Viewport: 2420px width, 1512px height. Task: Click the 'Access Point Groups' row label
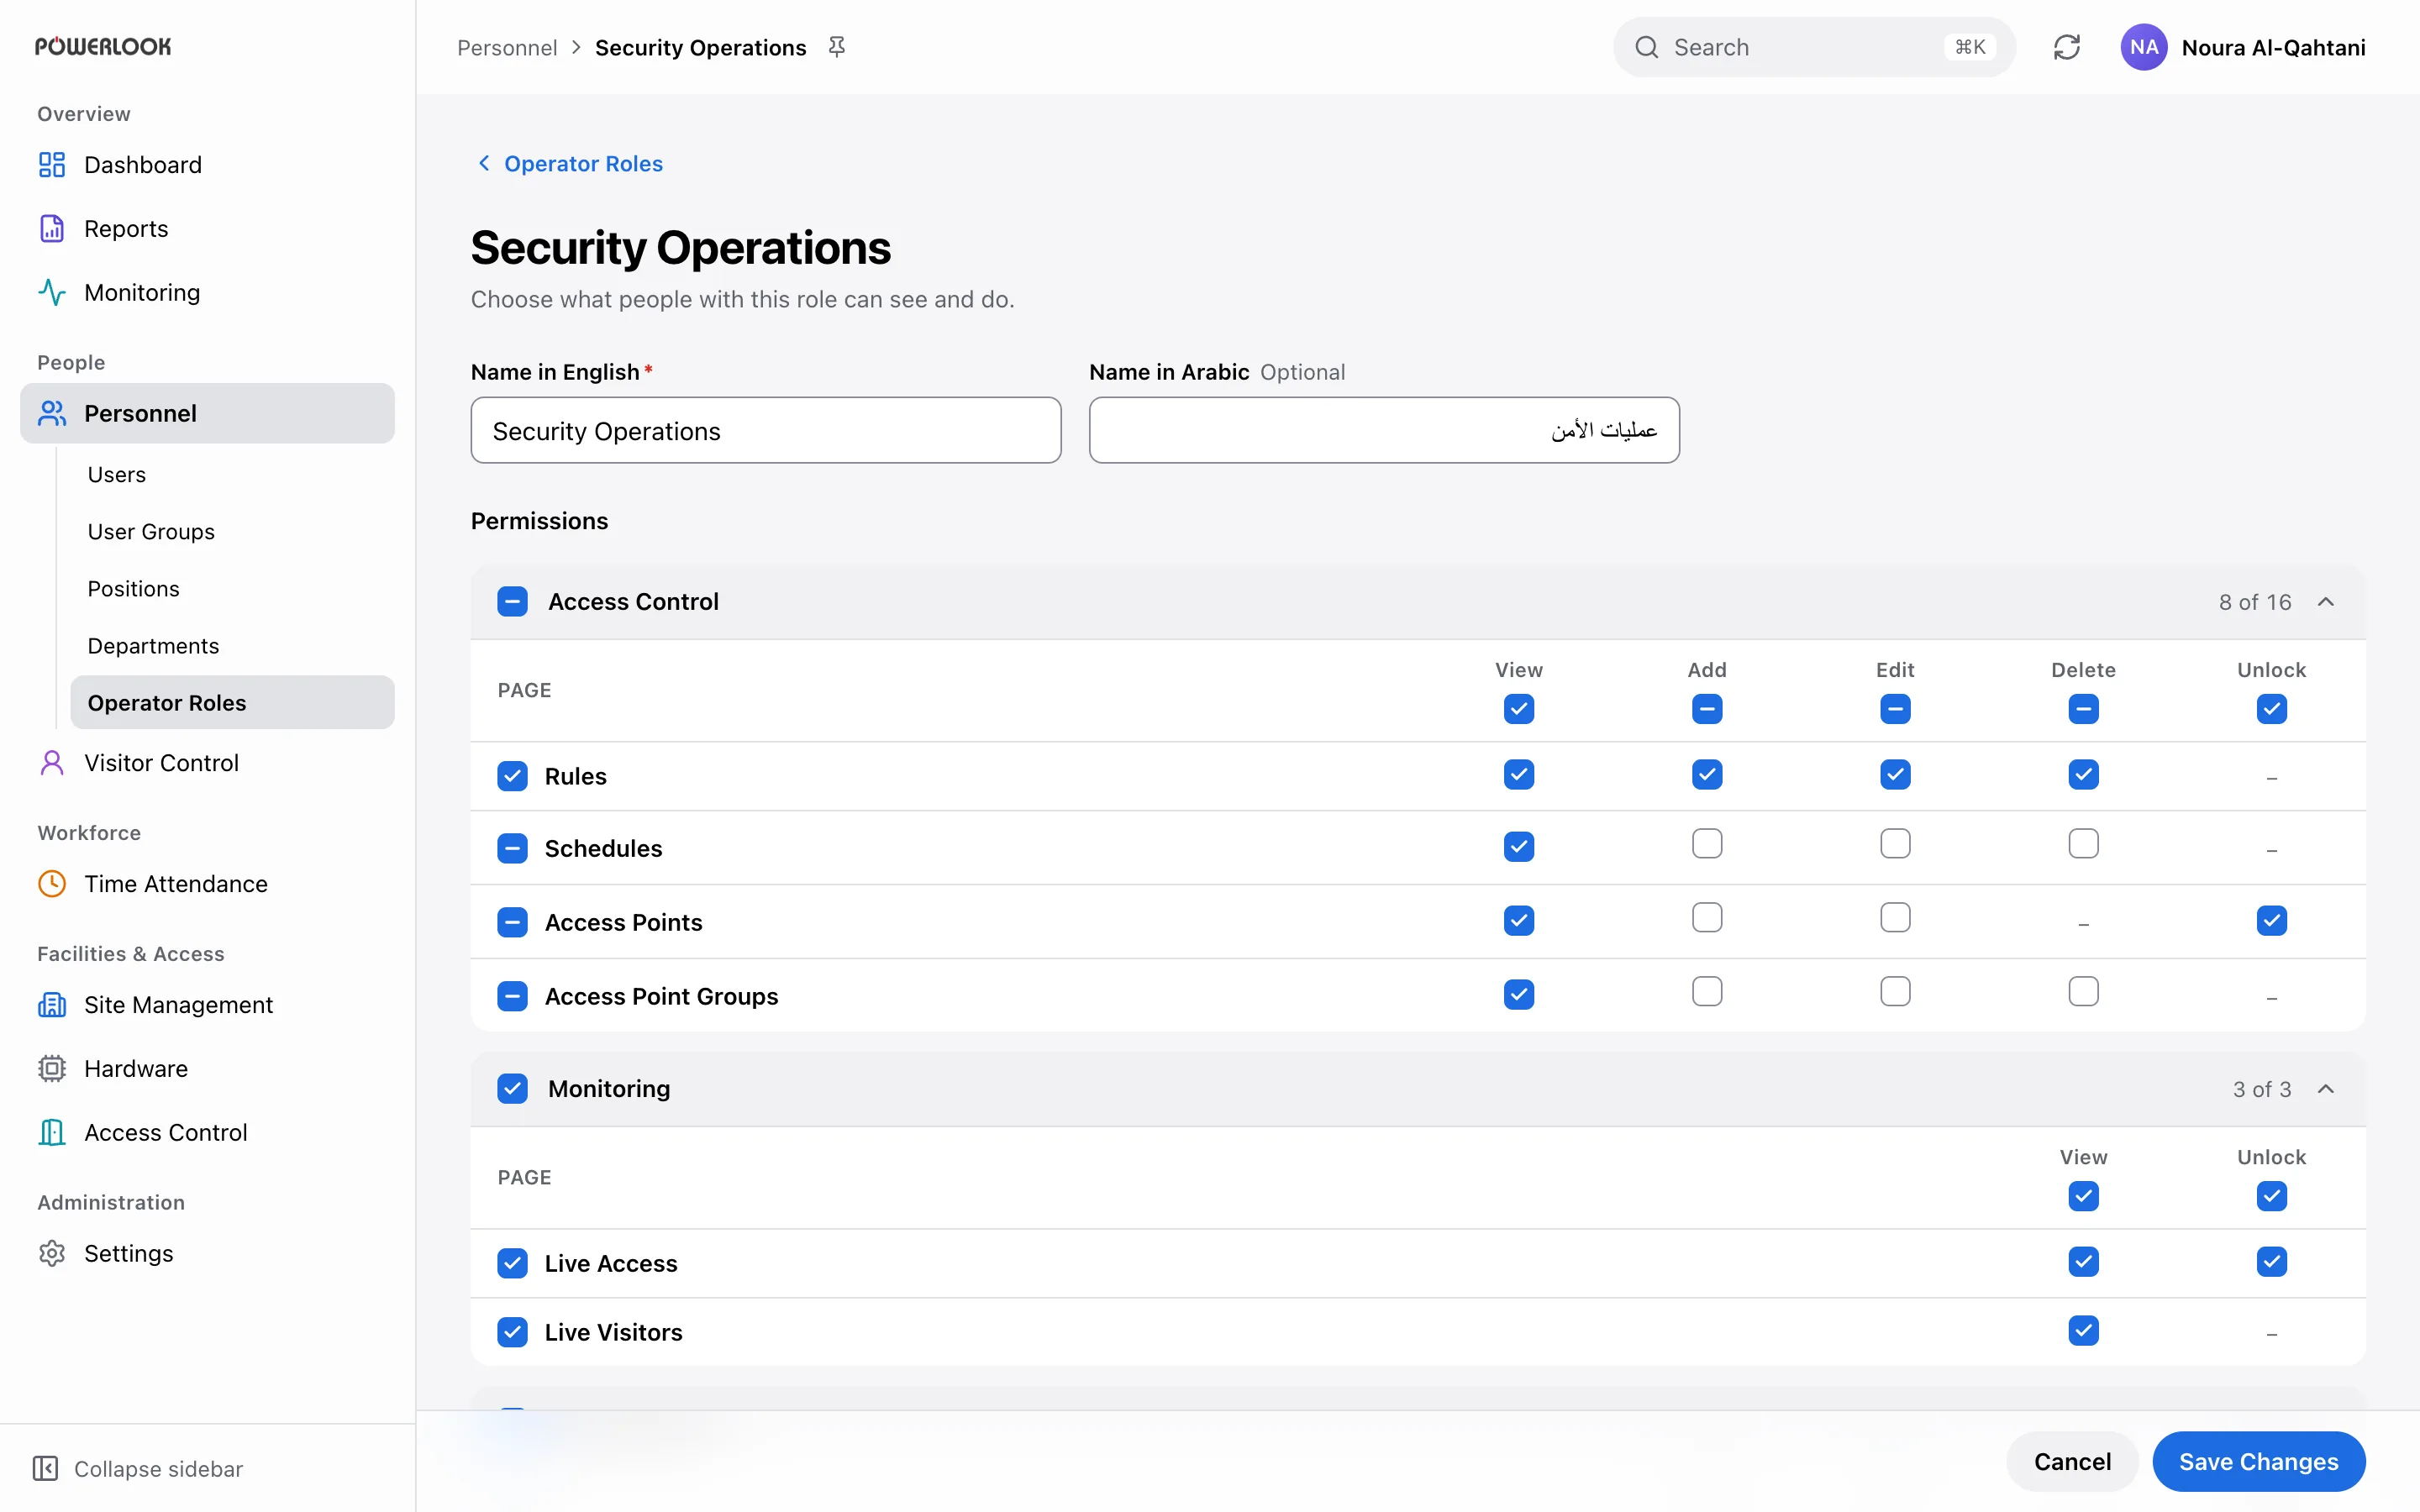point(661,997)
